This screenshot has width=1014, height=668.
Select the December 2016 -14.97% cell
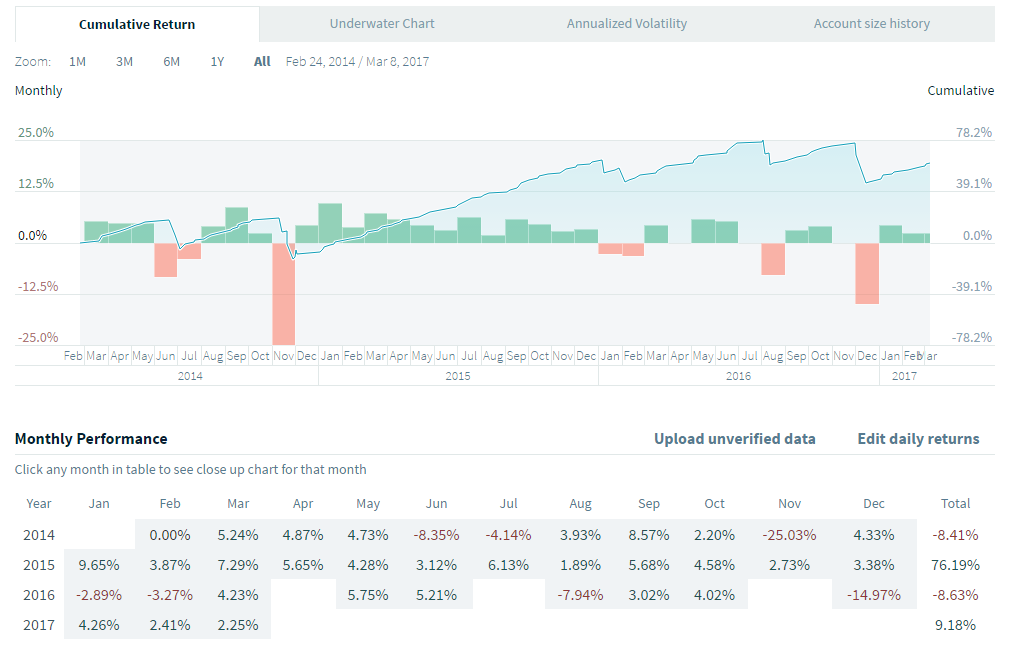[x=873, y=595]
